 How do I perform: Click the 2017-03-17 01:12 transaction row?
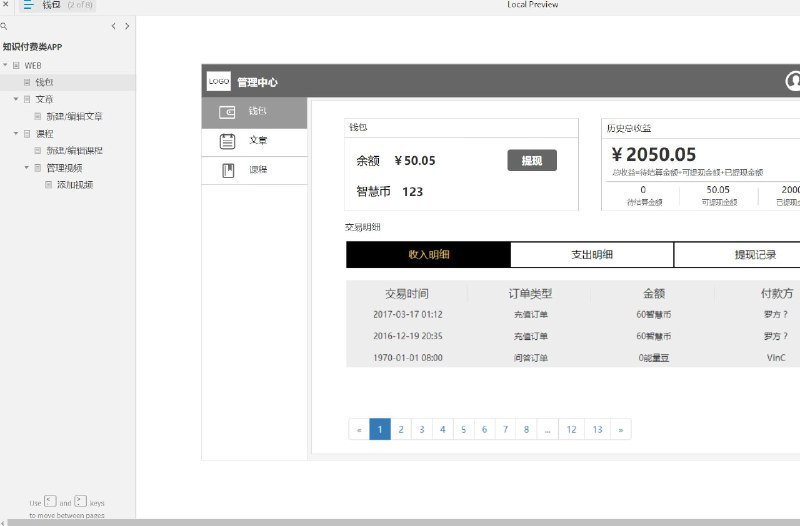coord(573,315)
